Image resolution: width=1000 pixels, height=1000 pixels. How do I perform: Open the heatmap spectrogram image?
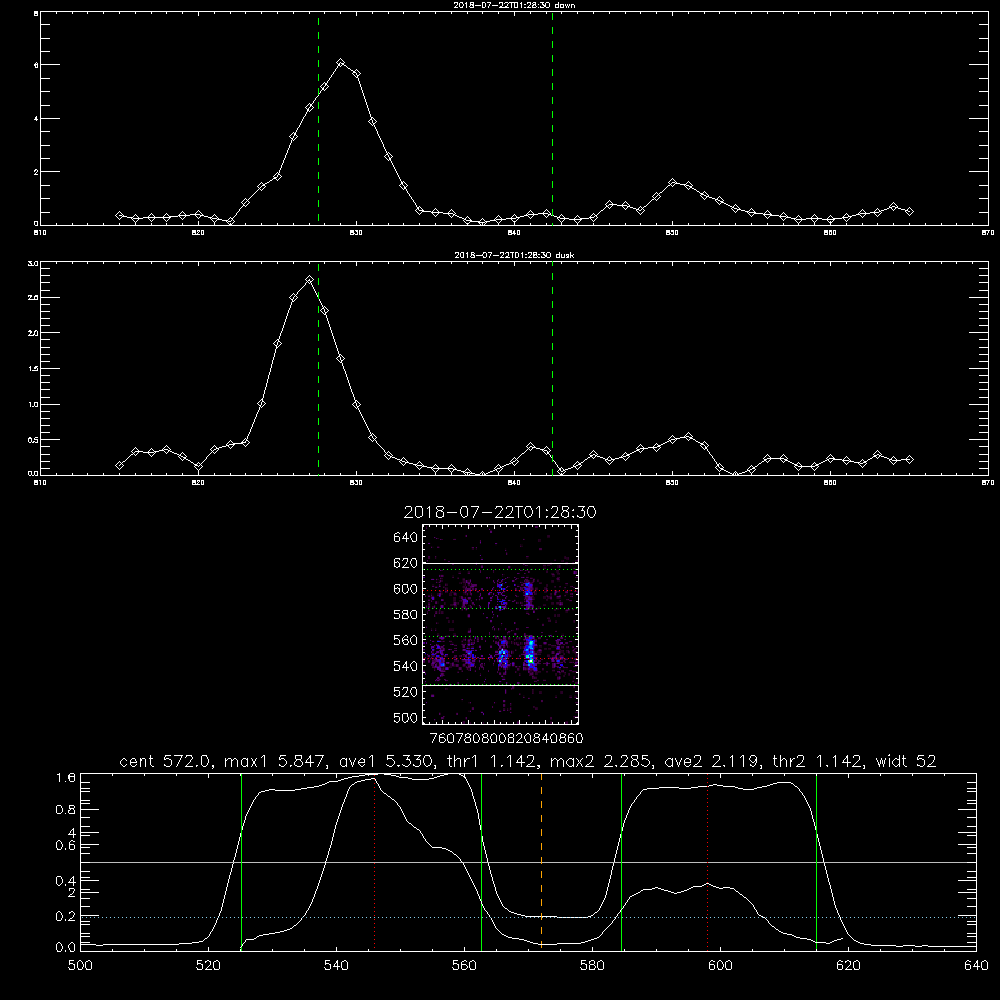(x=500, y=624)
